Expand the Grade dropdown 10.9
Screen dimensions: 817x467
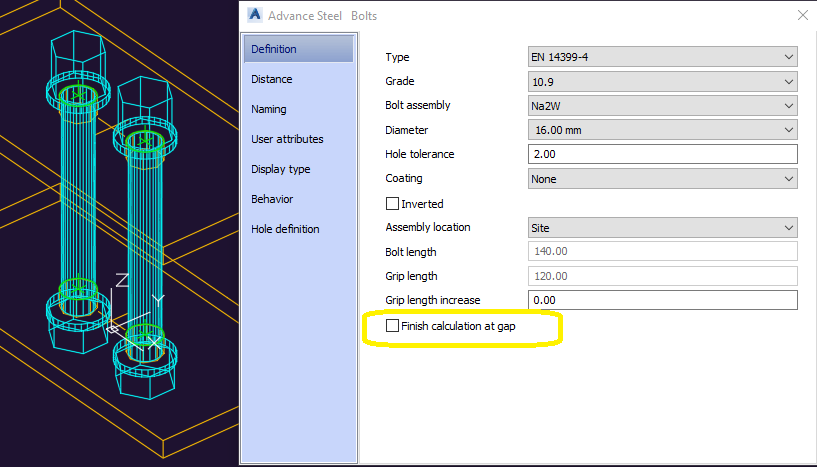[x=662, y=82]
